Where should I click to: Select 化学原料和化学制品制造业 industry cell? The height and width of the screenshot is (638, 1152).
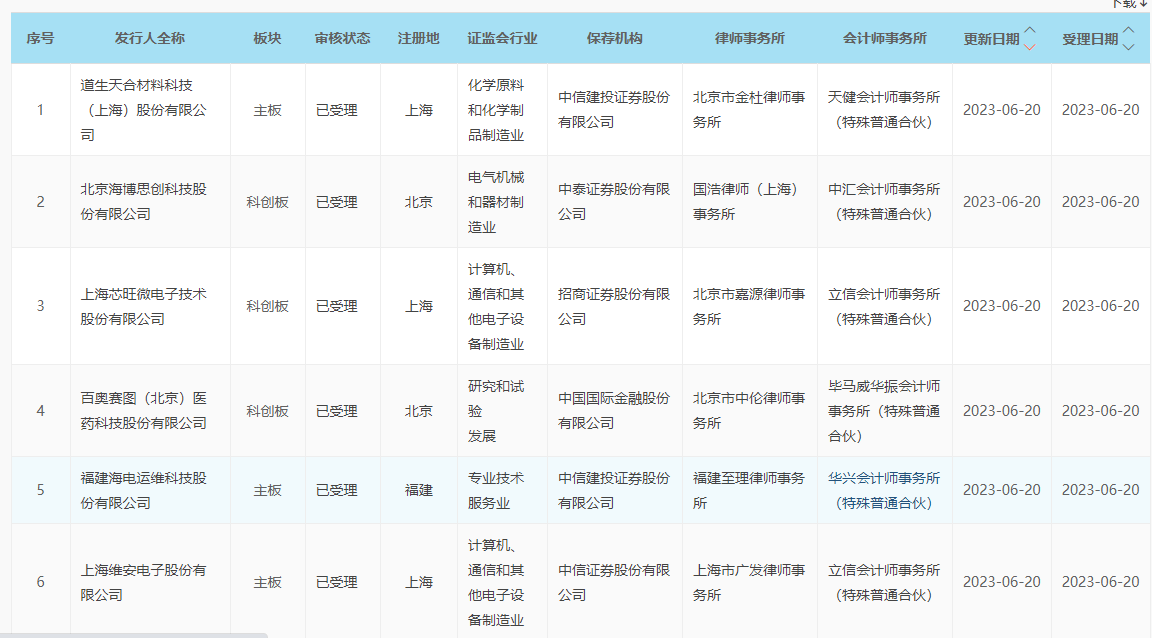(496, 110)
